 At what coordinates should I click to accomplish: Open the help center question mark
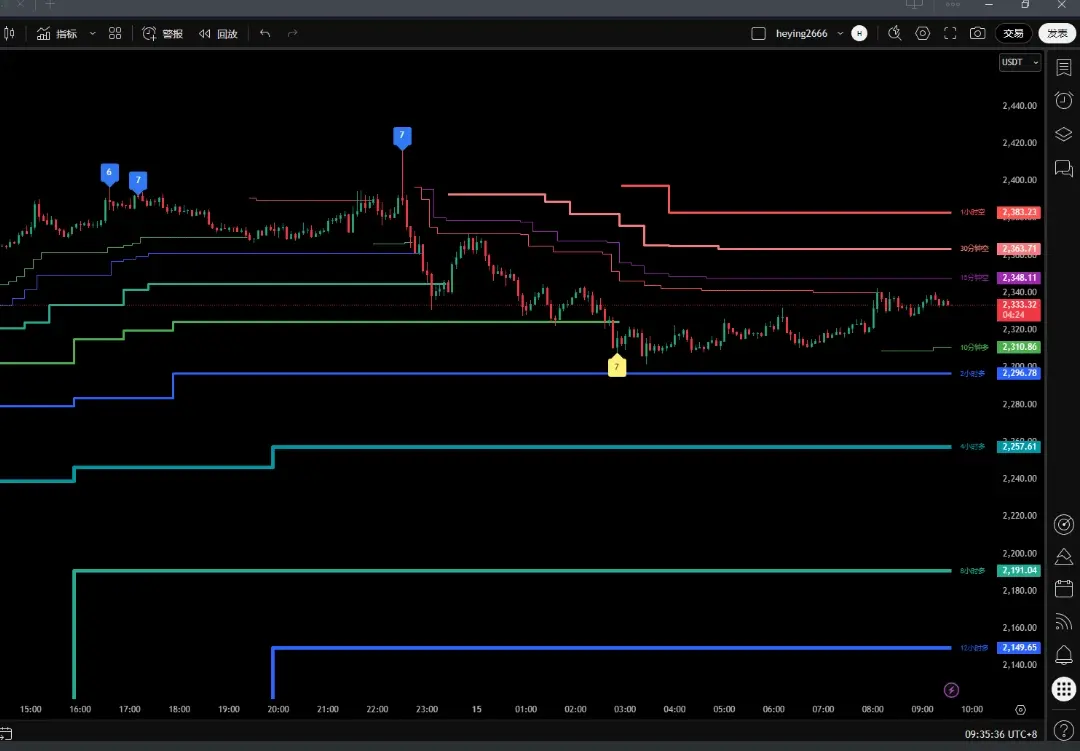click(1064, 731)
